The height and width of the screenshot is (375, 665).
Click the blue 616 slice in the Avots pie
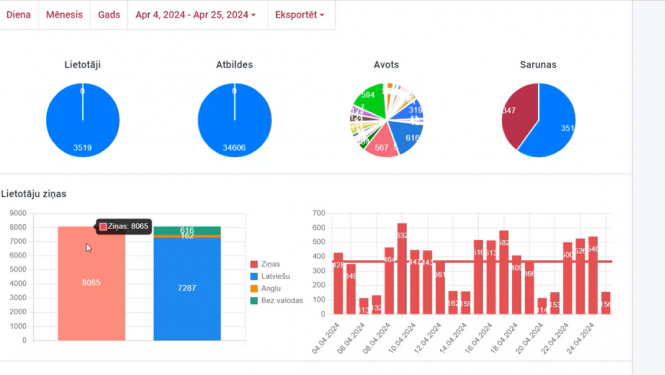tap(408, 137)
